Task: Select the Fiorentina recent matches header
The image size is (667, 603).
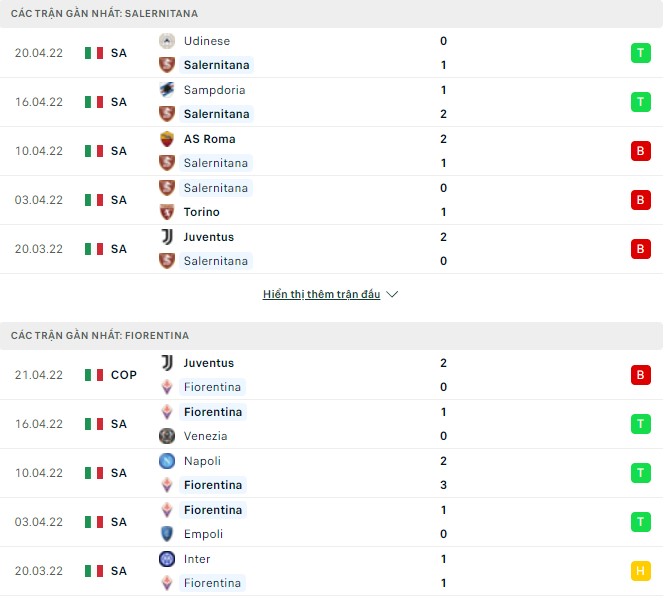Action: point(100,336)
